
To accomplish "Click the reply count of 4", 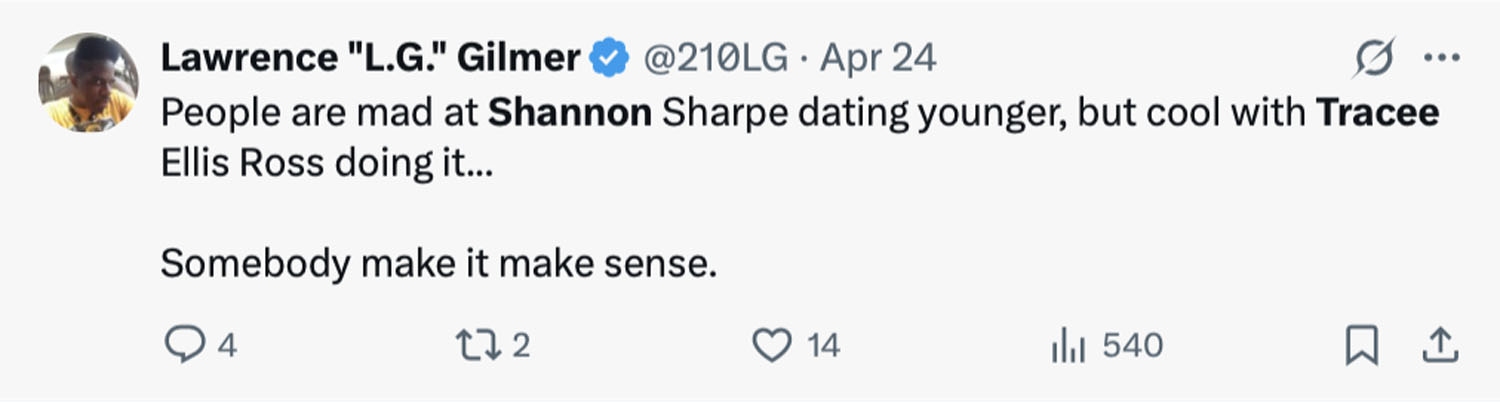I will pyautogui.click(x=227, y=347).
